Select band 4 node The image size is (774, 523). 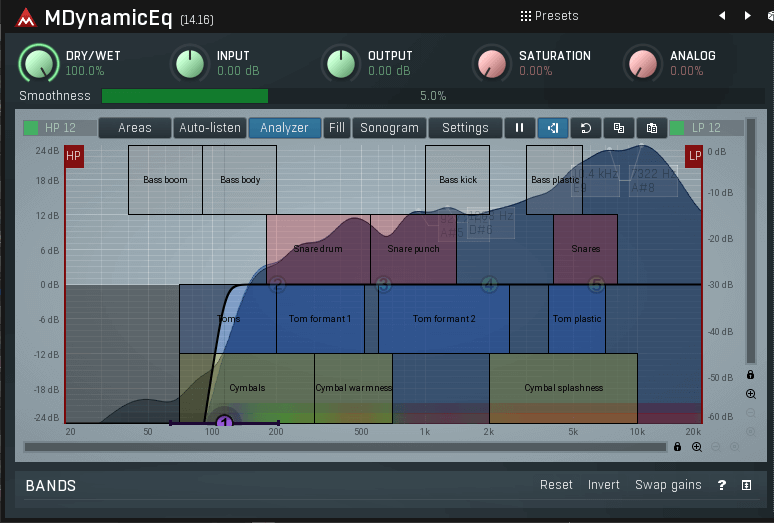pyautogui.click(x=489, y=285)
